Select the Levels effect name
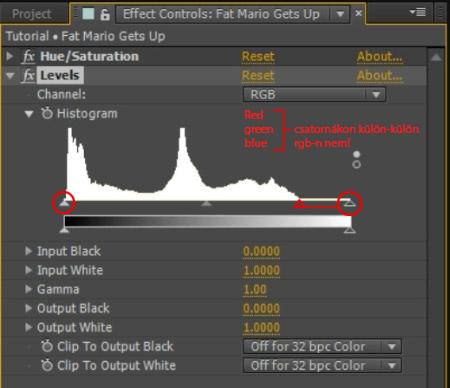Image resolution: width=450 pixels, height=388 pixels. pyautogui.click(x=60, y=75)
